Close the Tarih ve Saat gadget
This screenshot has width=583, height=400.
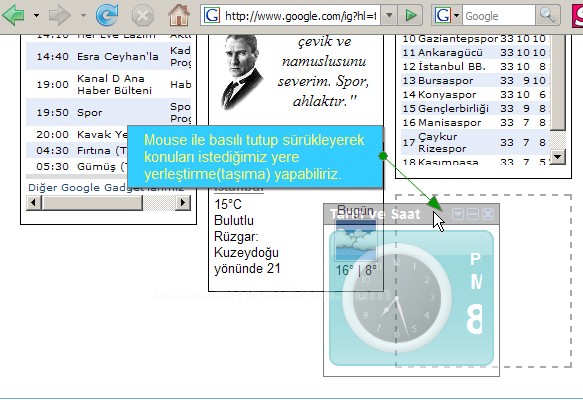coord(488,214)
